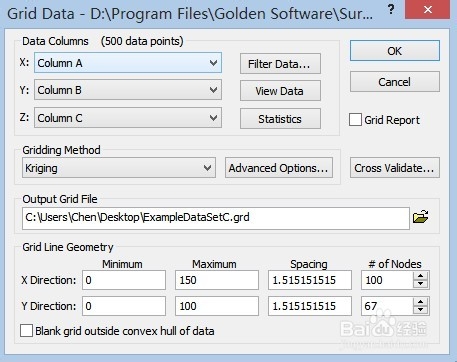Click the '# of Nodes' column header
Image resolution: width=457 pixels, height=362 pixels.
coord(395,264)
